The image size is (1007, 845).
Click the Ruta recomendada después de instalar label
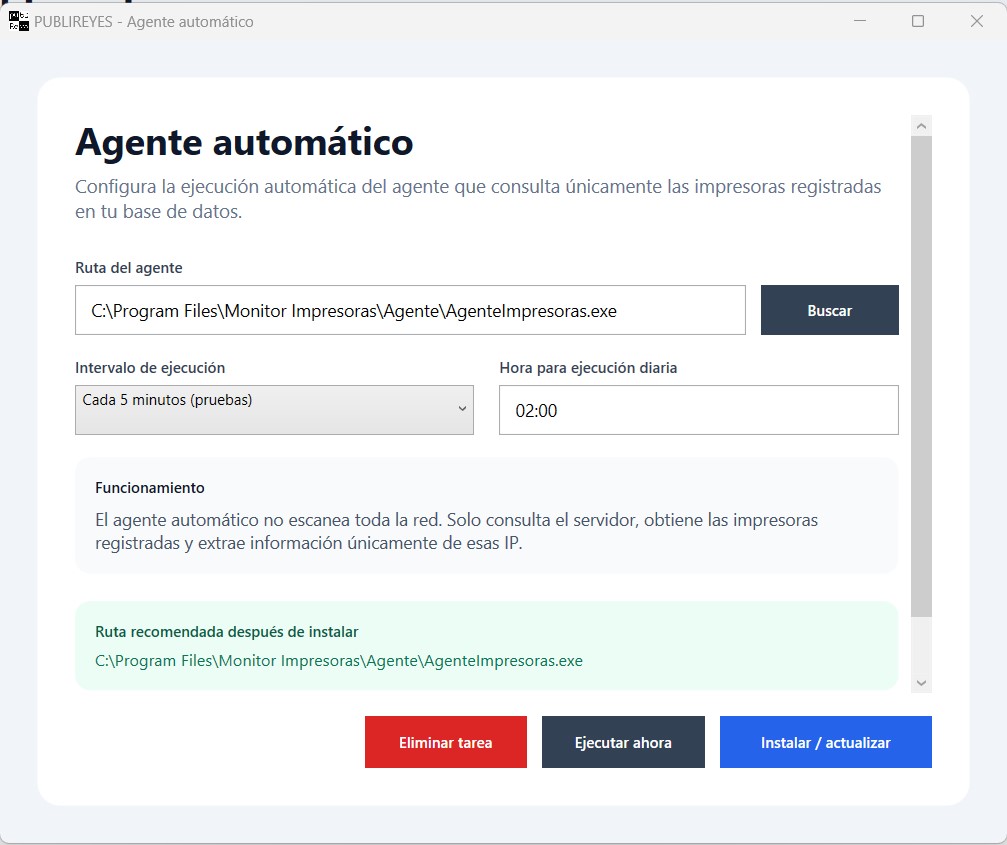227,632
